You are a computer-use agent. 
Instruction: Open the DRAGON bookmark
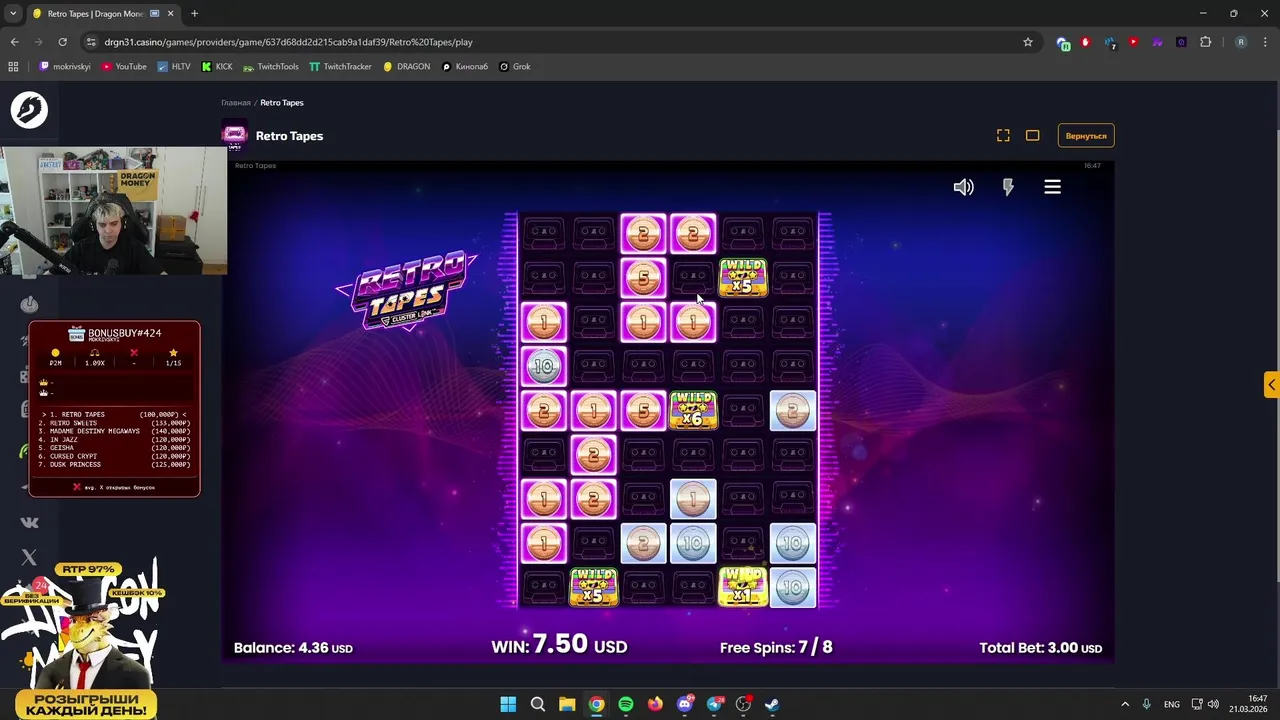click(406, 66)
